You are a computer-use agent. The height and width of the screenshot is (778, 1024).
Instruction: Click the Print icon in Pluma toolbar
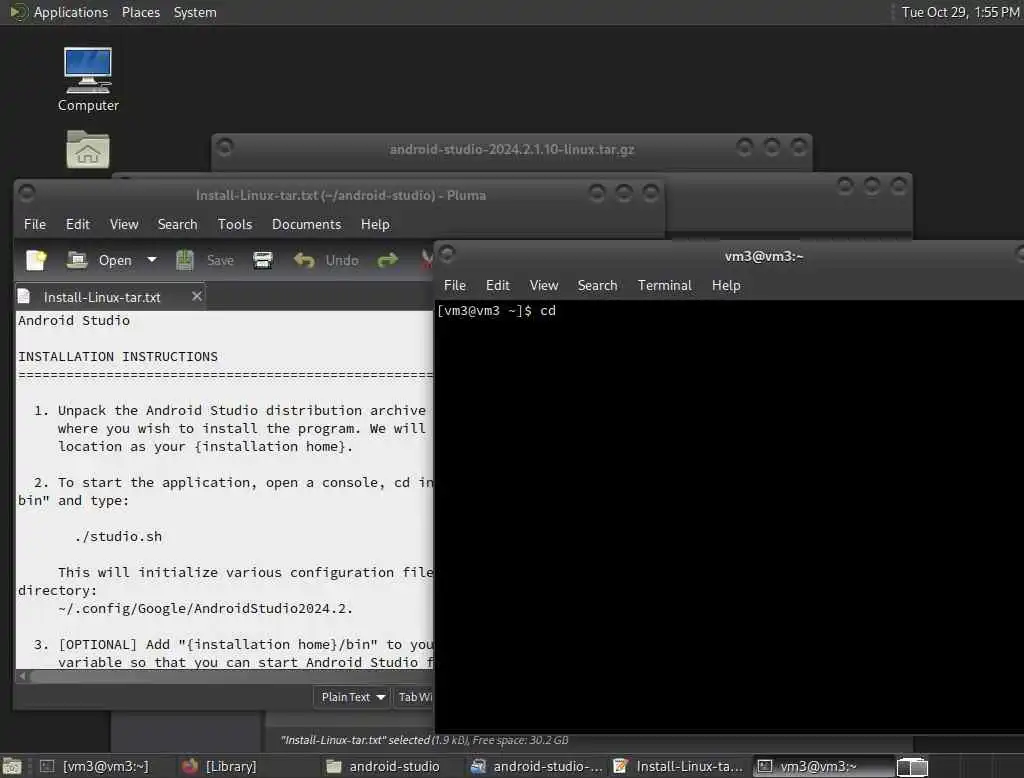pyautogui.click(x=263, y=260)
